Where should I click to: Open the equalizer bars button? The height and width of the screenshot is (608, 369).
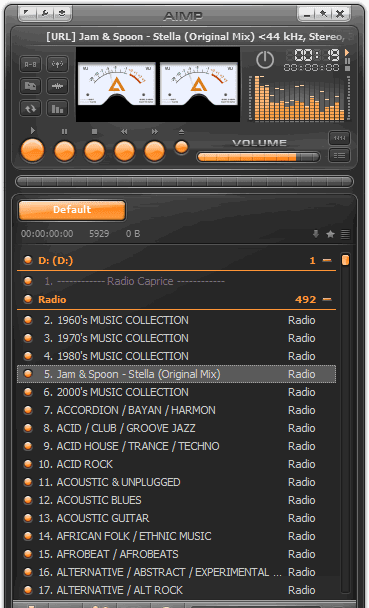(x=57, y=108)
